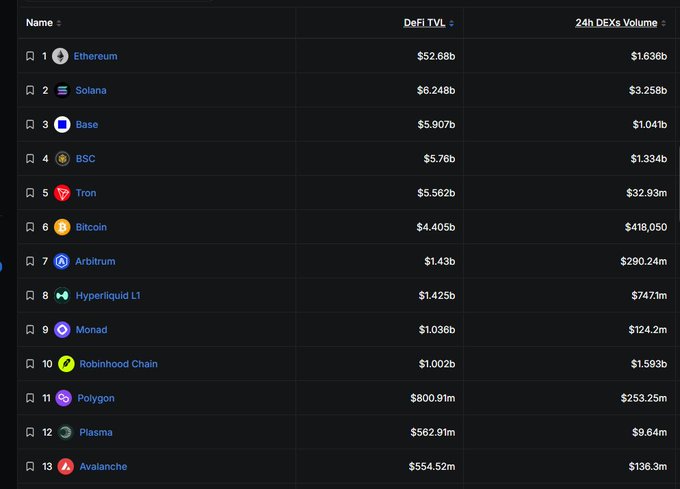Click the Monad logo icon
Screen dimensions: 680x489
pos(62,330)
